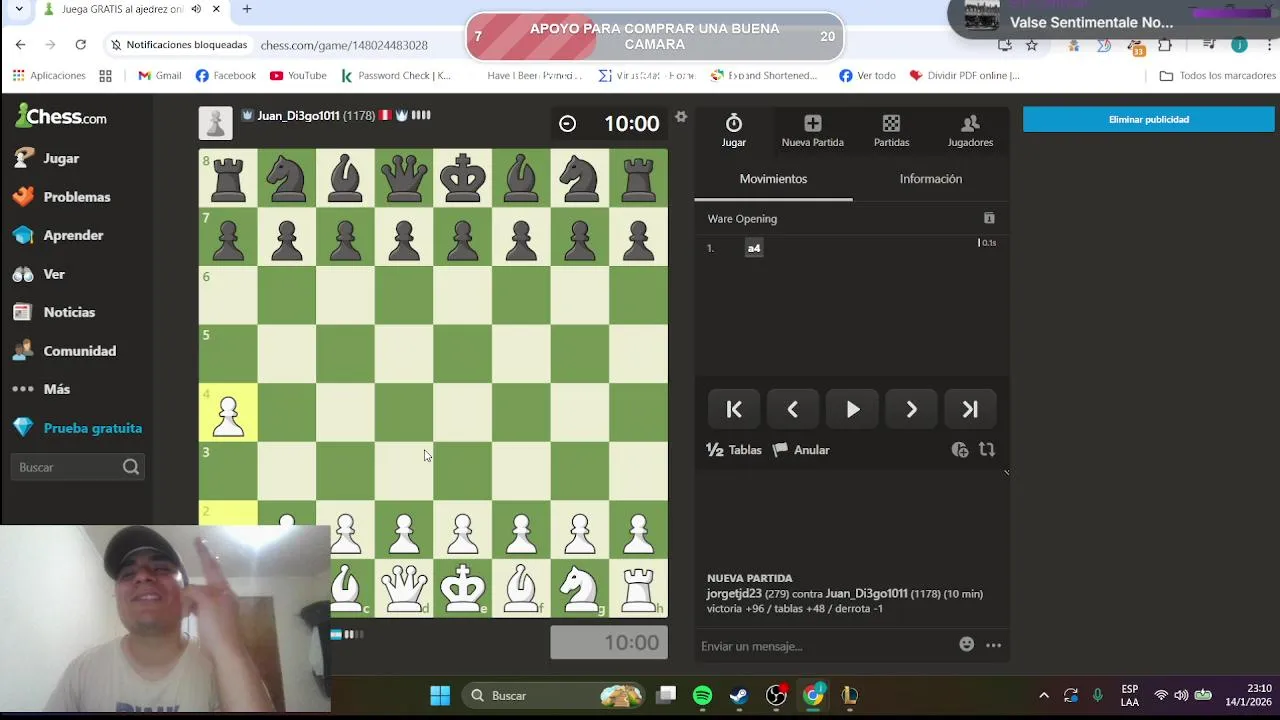Open the Partidas tab
1280x720 pixels.
(891, 130)
